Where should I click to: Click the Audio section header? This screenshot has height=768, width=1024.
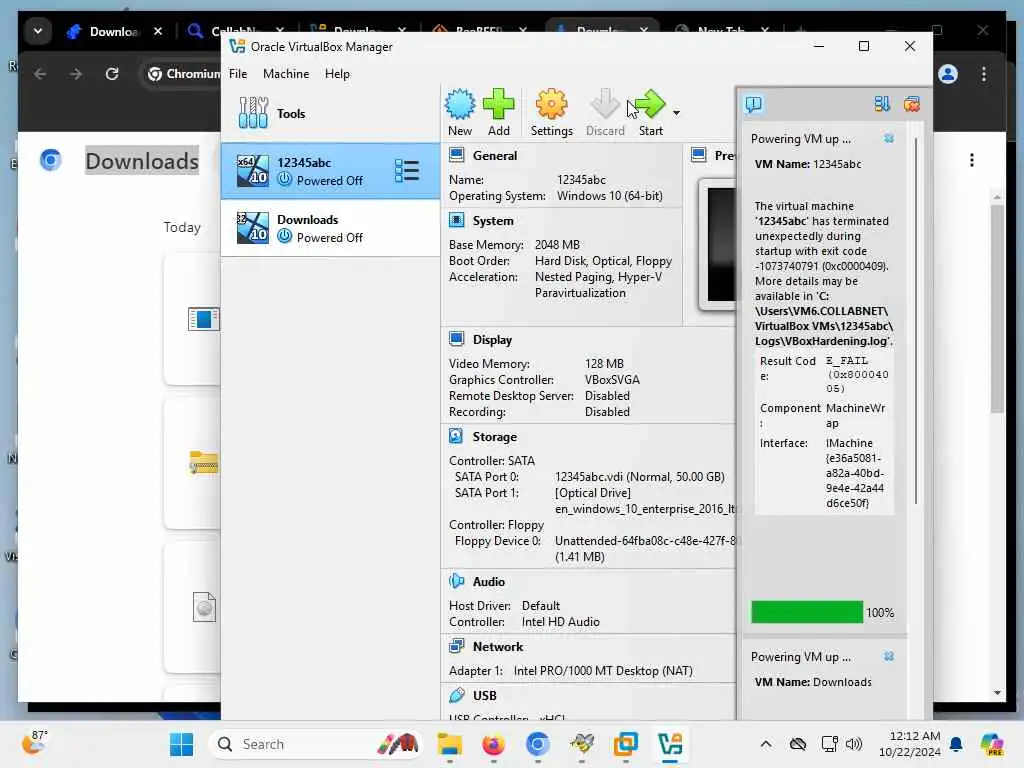click(488, 581)
